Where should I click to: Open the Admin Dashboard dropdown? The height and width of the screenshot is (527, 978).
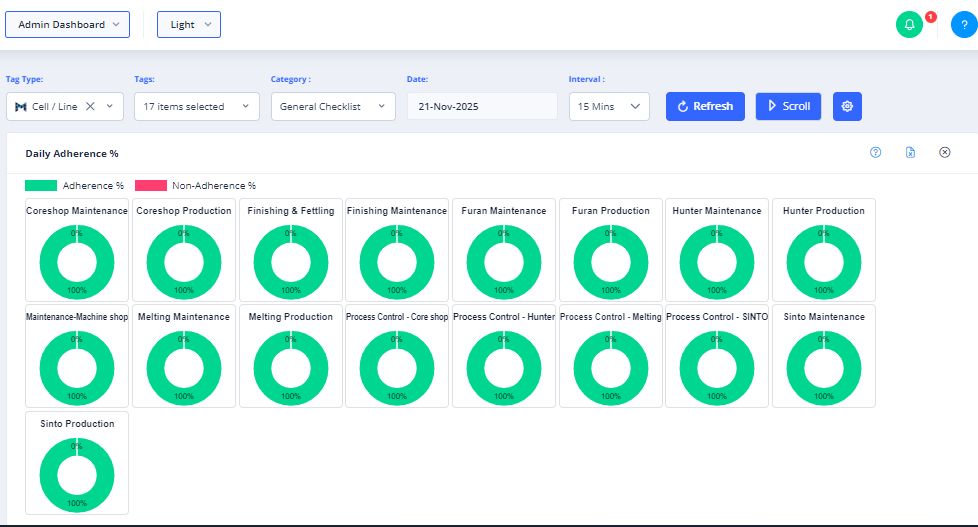tap(67, 25)
